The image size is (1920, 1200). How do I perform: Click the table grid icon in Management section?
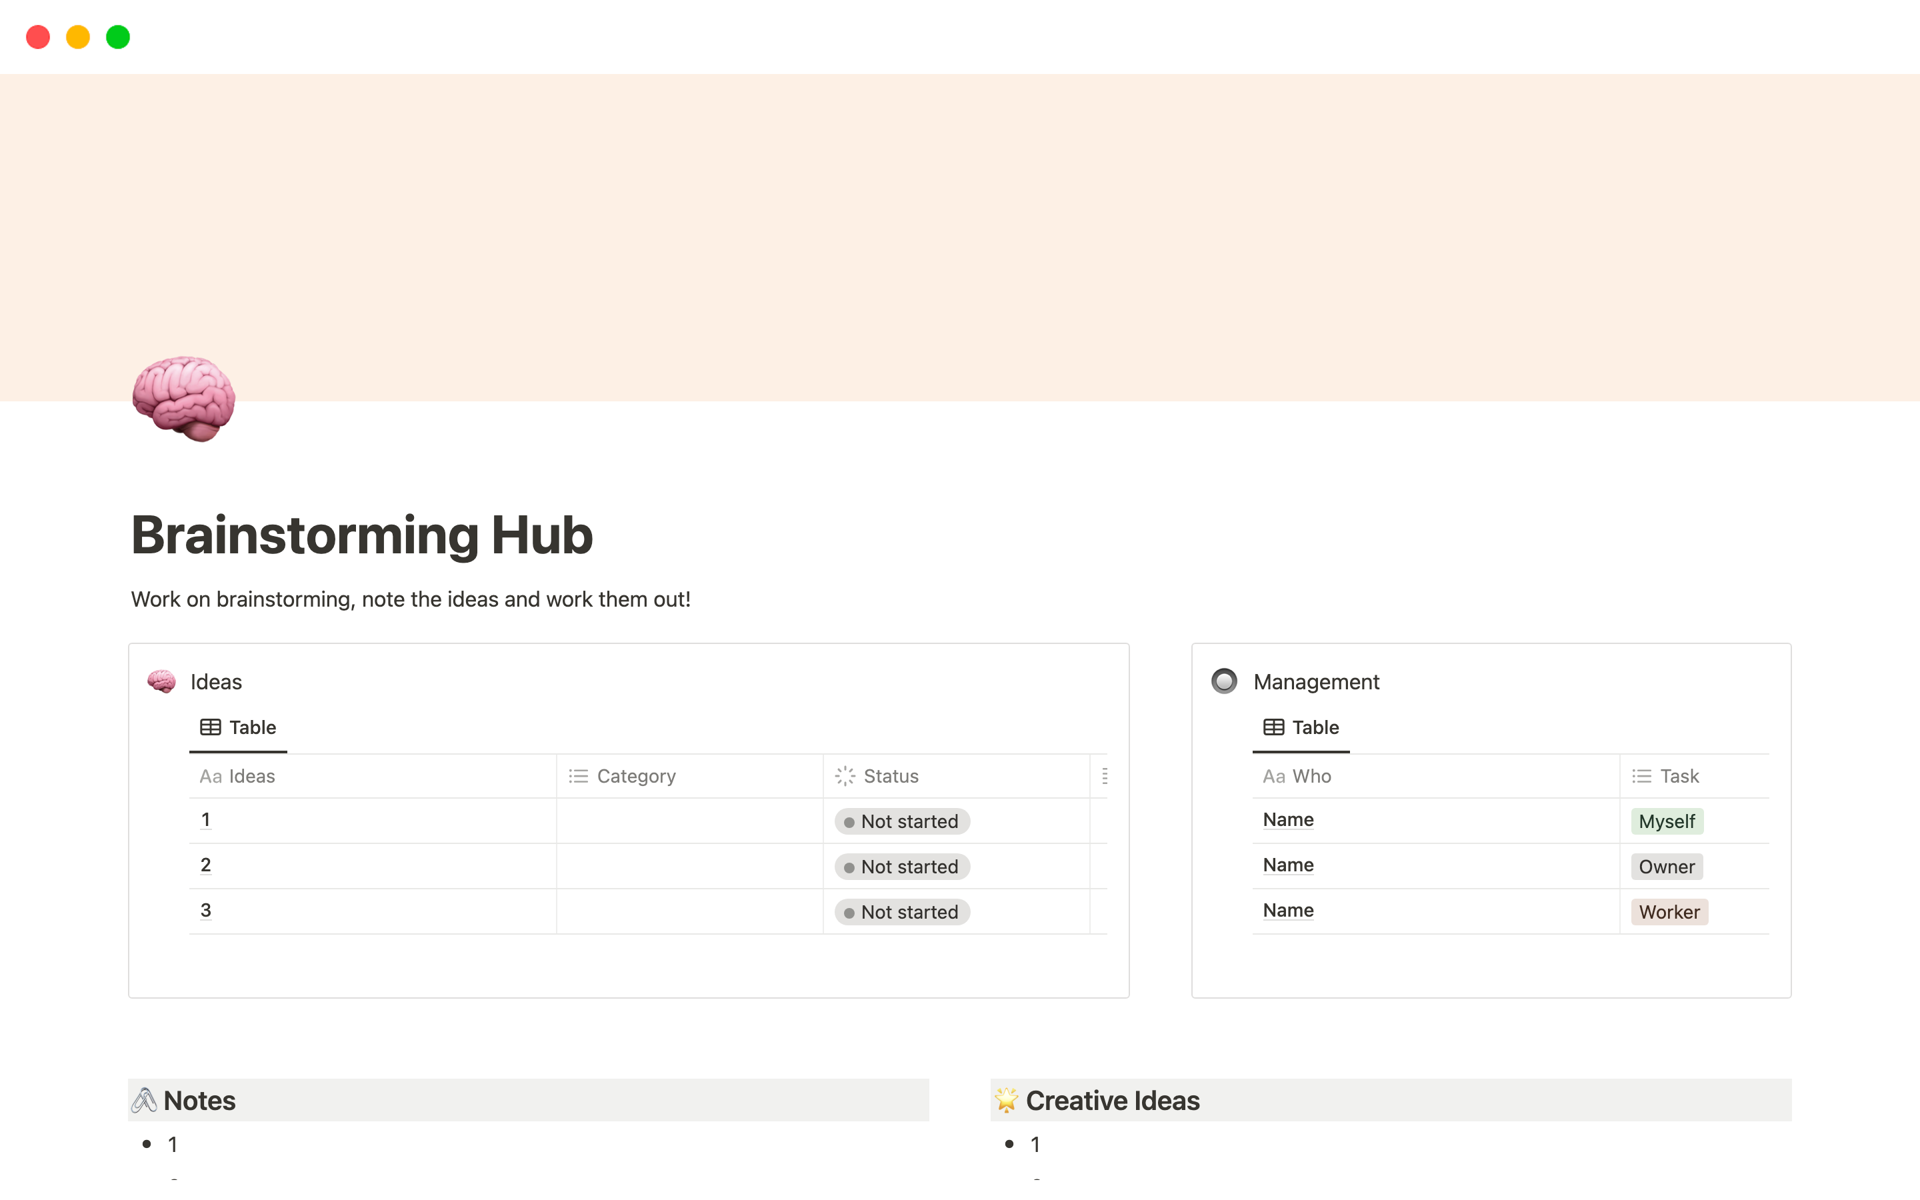(x=1272, y=726)
